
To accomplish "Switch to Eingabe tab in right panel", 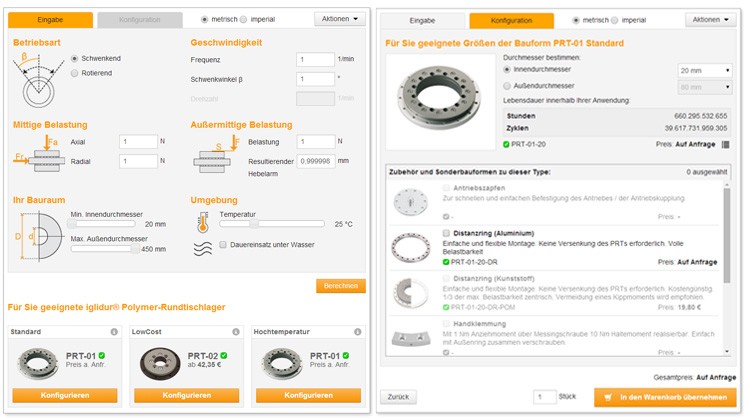I will (422, 21).
